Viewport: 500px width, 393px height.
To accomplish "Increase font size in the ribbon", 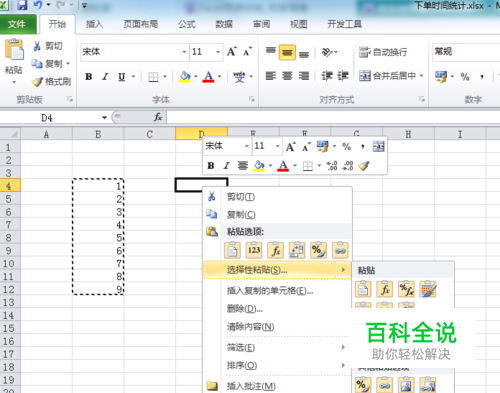I will [232, 52].
